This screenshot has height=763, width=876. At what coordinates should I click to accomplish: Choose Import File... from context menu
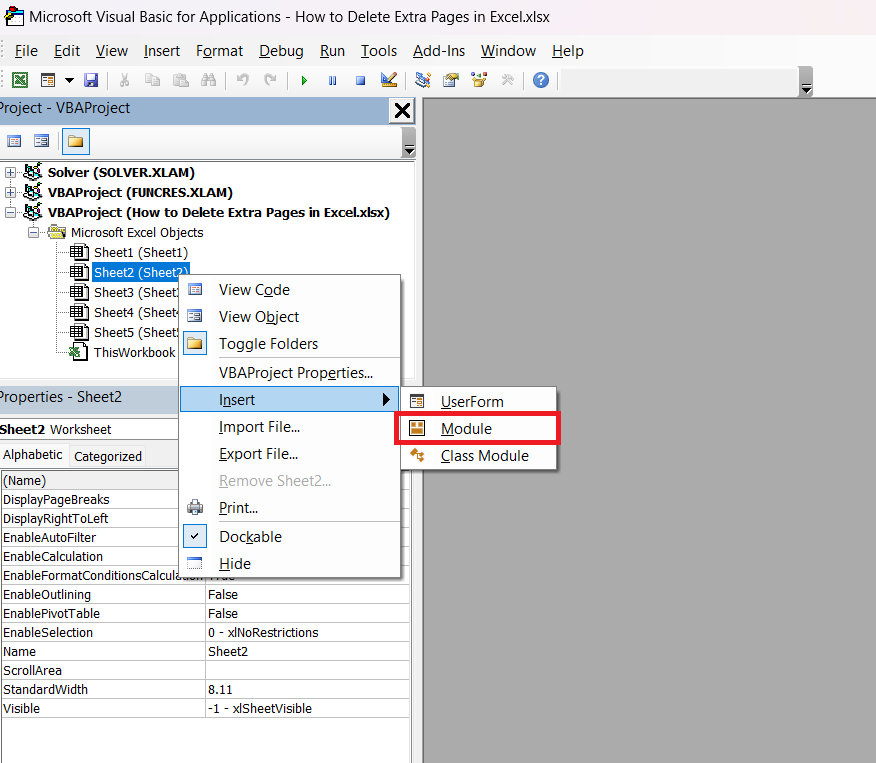[x=290, y=427]
